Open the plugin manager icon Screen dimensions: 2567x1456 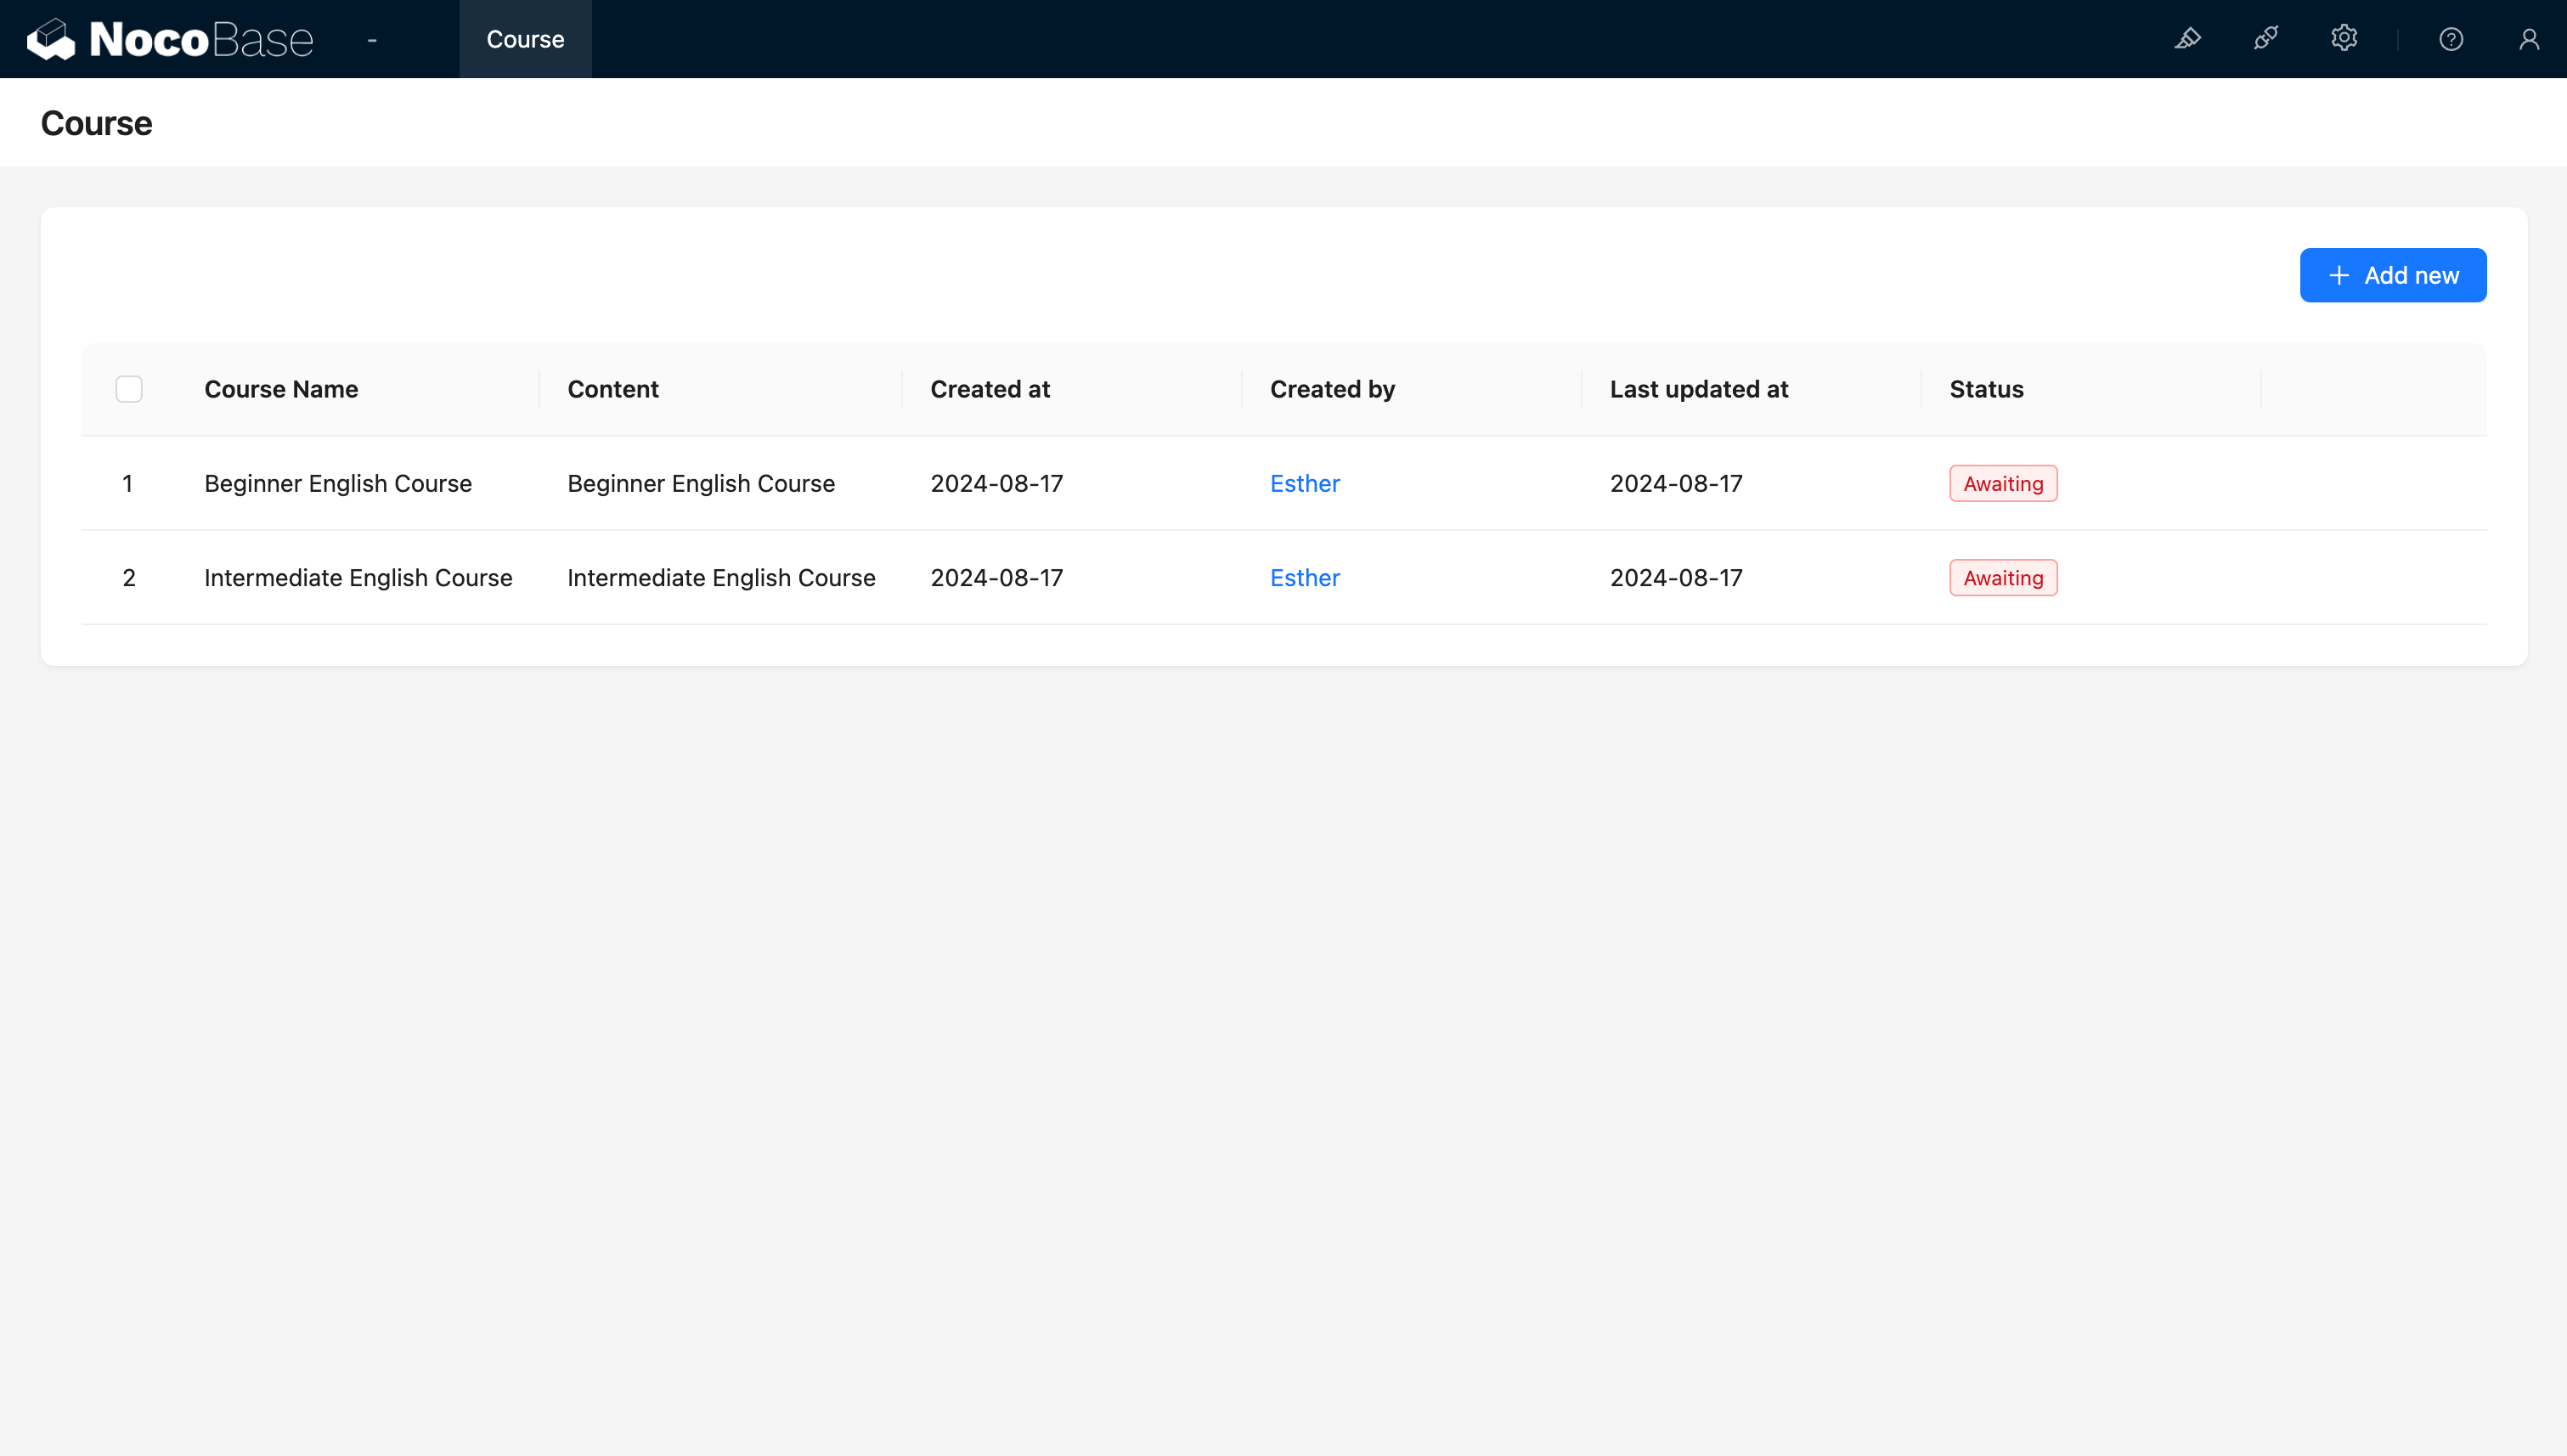click(x=2266, y=39)
